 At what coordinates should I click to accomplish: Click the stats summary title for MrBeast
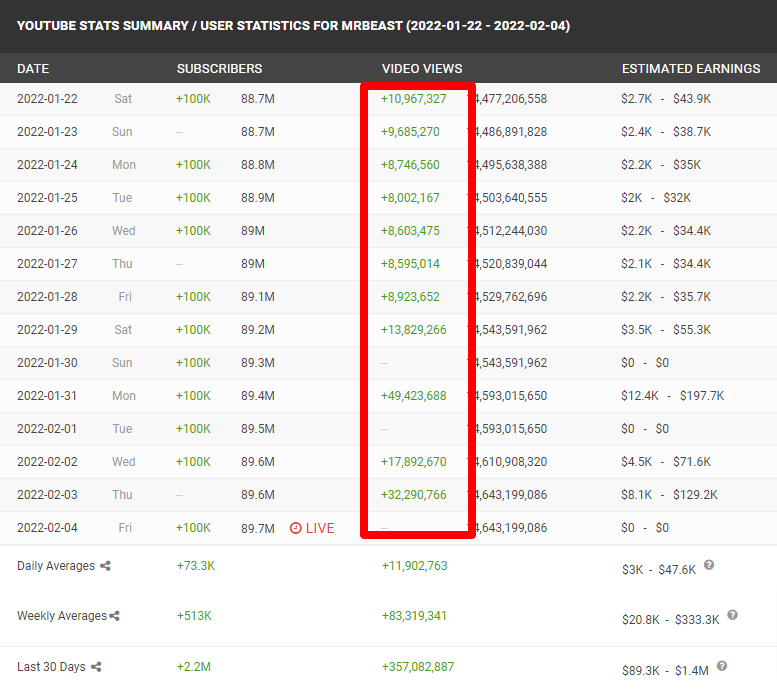[293, 26]
